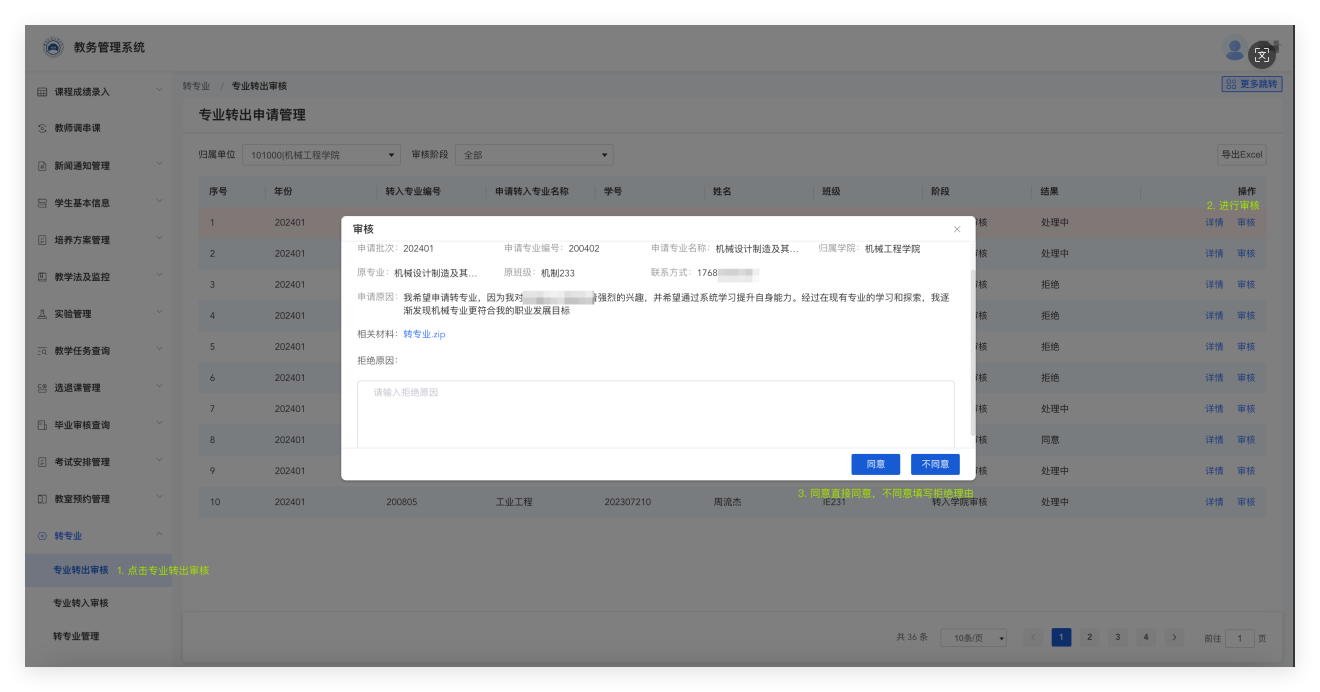Click the 课程成绩录入 sidebar icon

42,92
